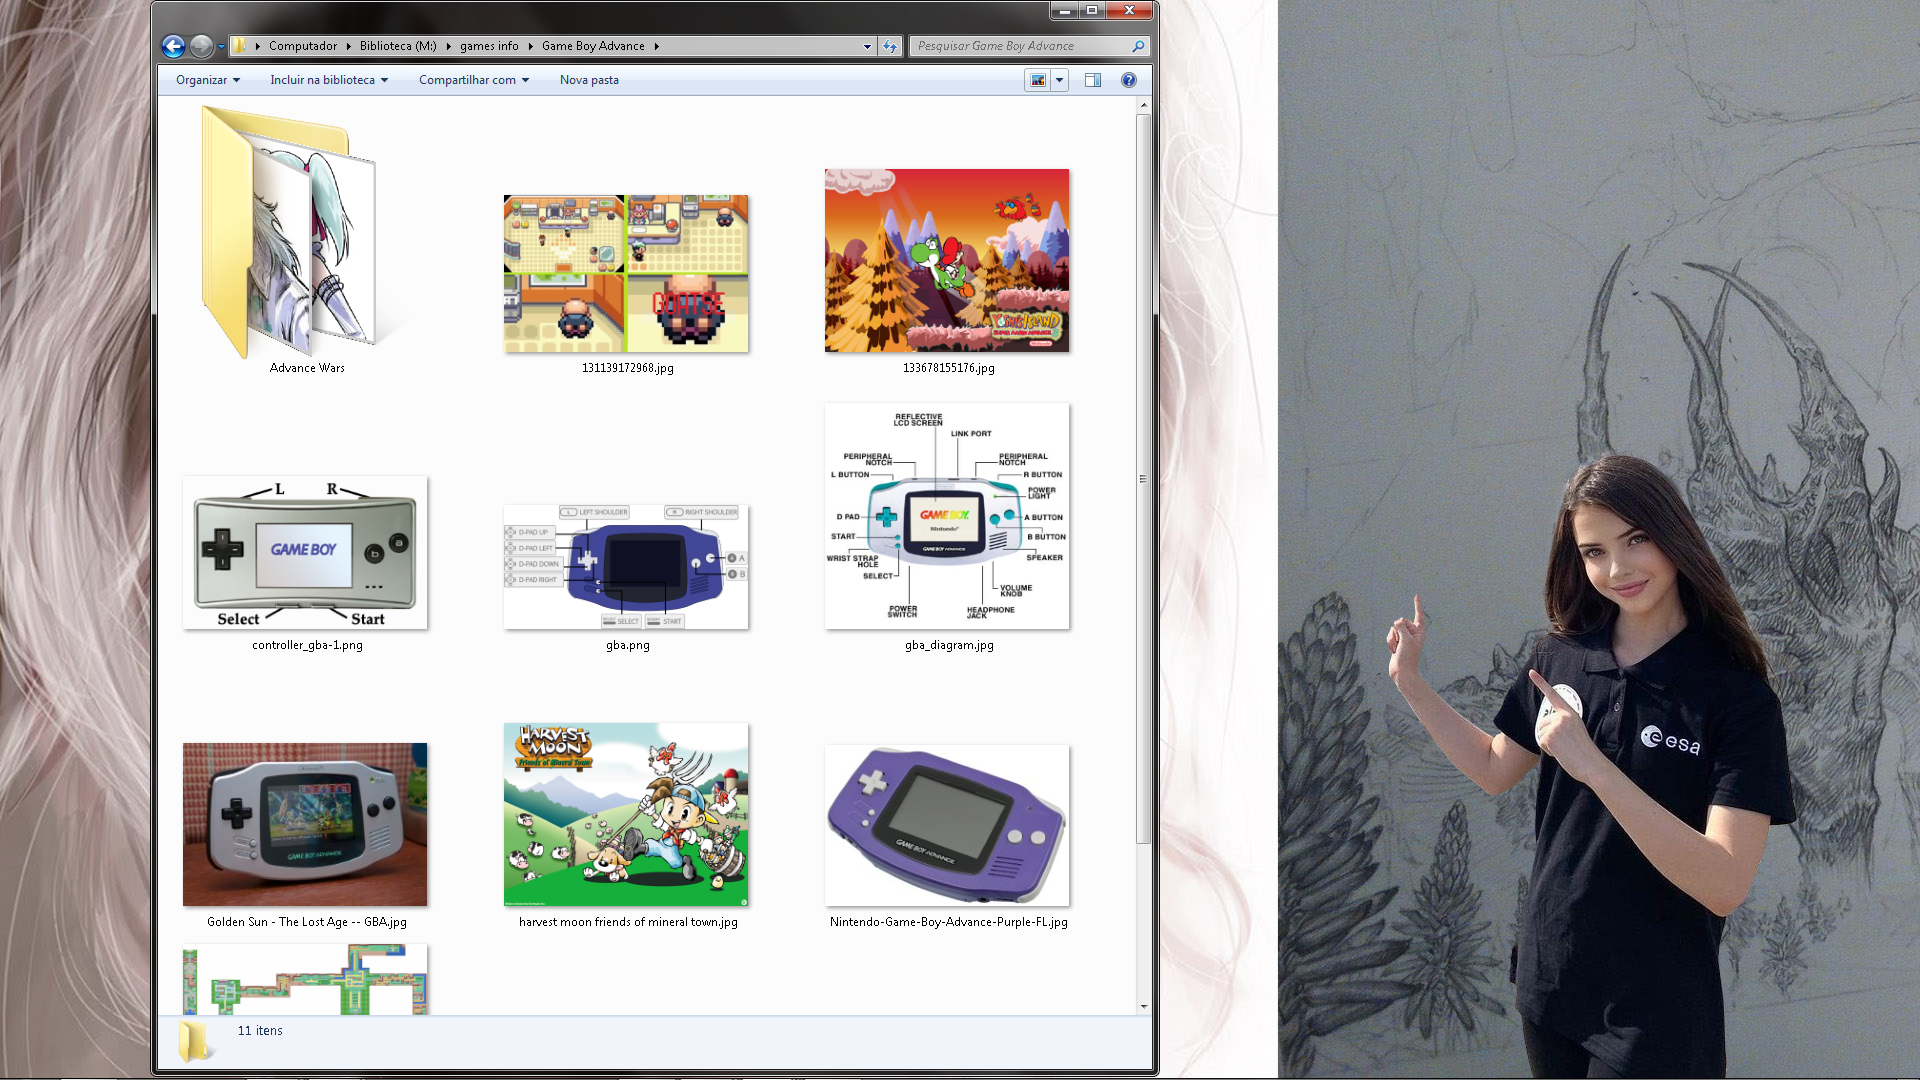The height and width of the screenshot is (1080, 1920).
Task: Expand arrow after Game Boy Advance breadcrumb
Action: click(x=656, y=46)
